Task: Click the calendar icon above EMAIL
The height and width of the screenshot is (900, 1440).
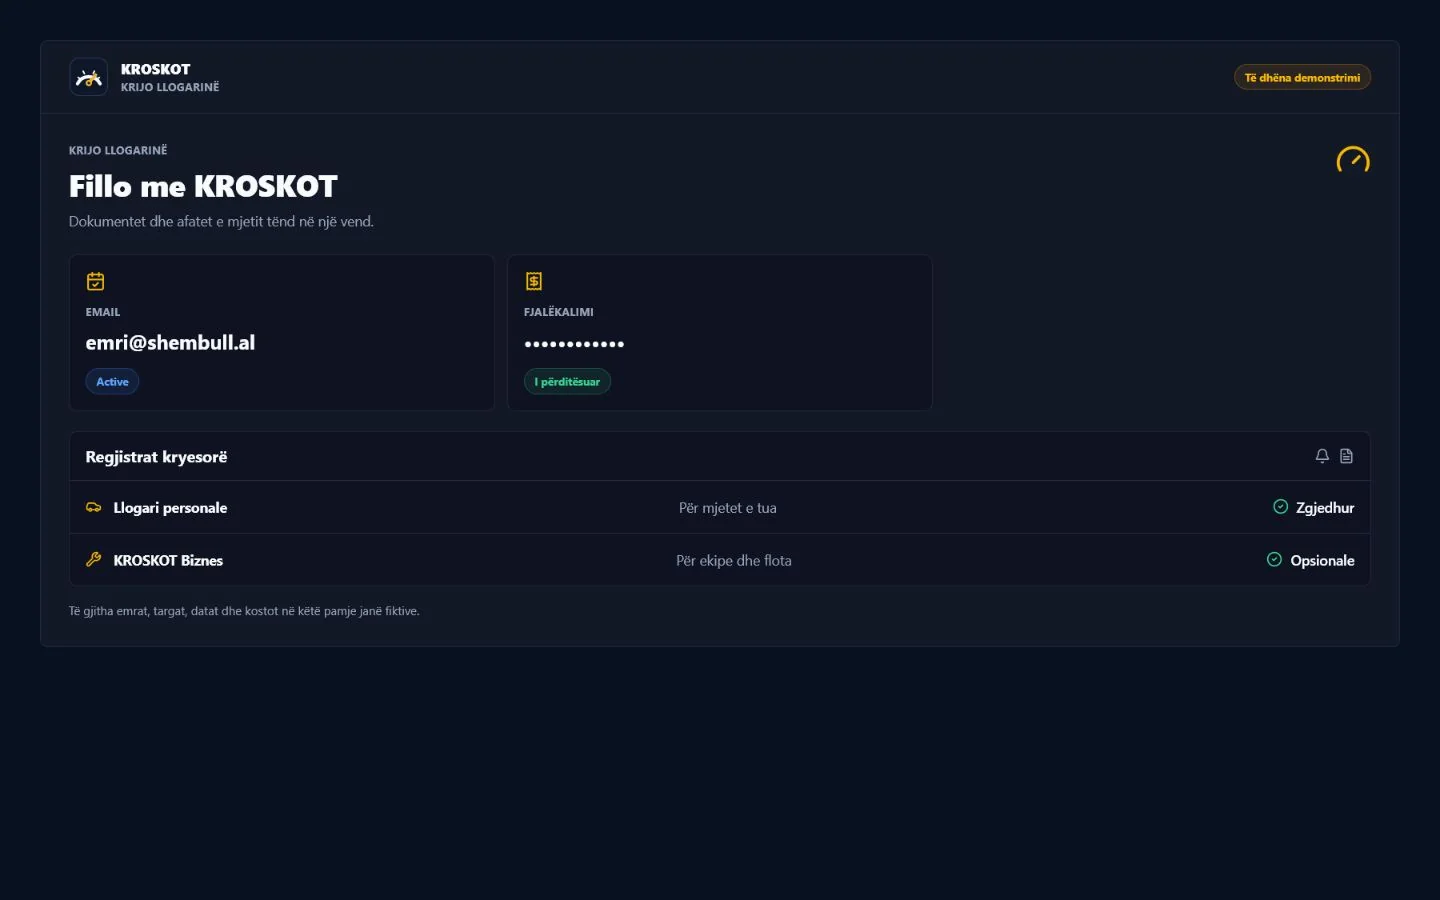Action: click(x=96, y=282)
